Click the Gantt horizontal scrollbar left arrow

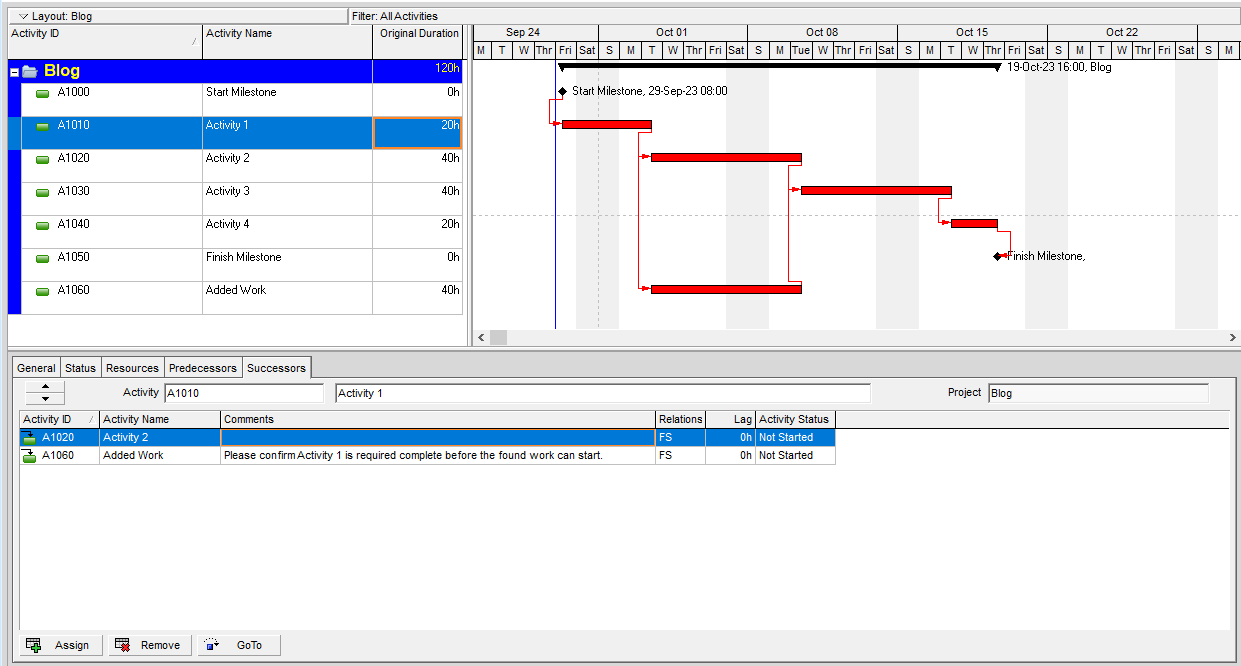(x=481, y=338)
